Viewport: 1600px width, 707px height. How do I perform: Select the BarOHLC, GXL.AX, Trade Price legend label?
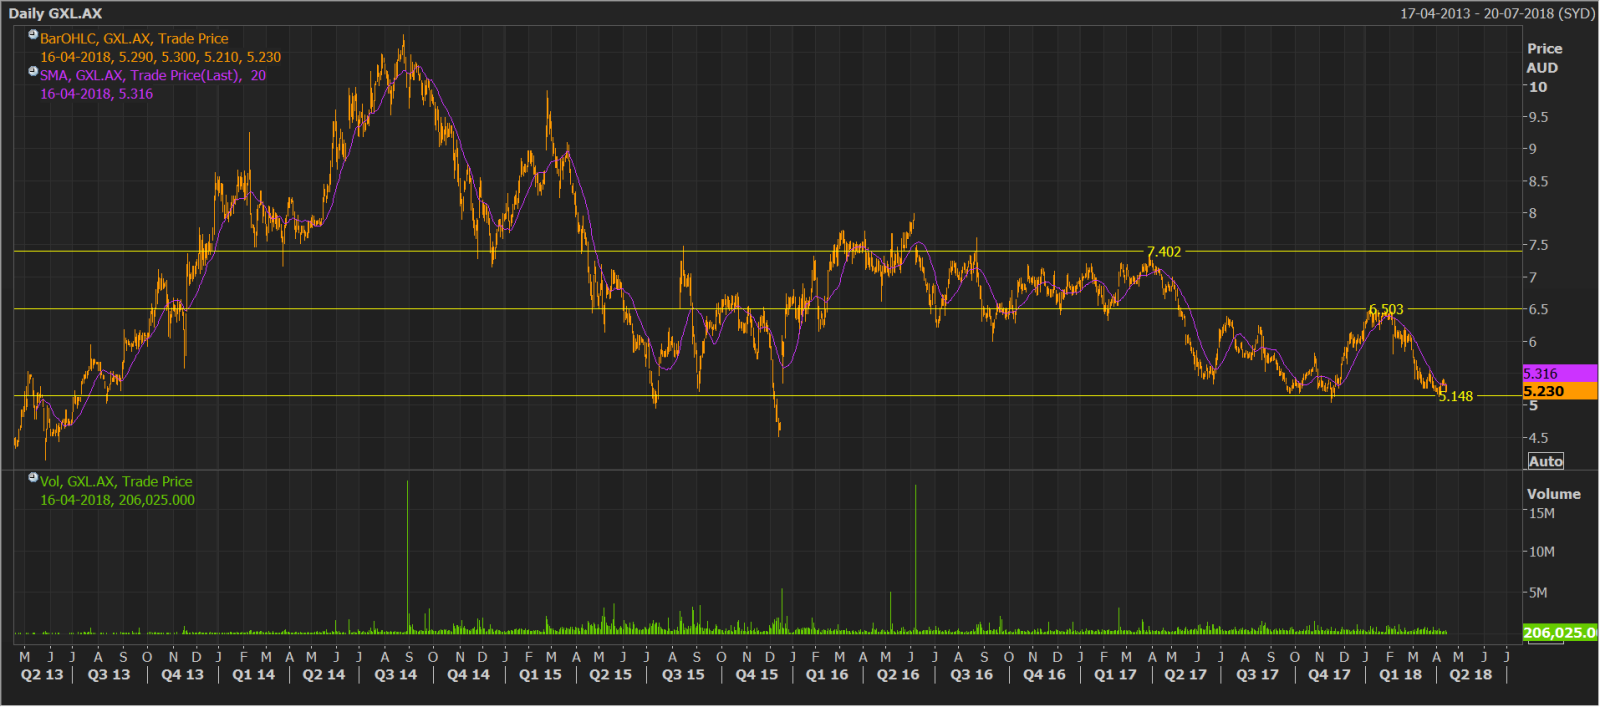[134, 39]
